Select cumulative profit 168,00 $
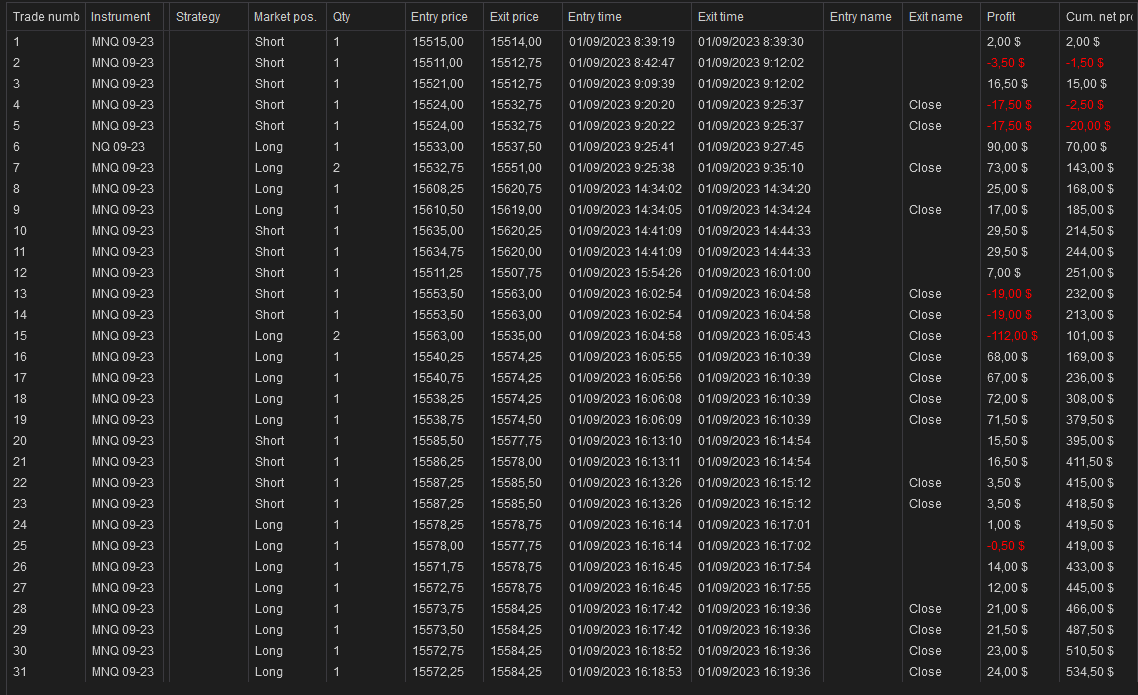Viewport: 1138px width, 695px height. tap(1089, 189)
